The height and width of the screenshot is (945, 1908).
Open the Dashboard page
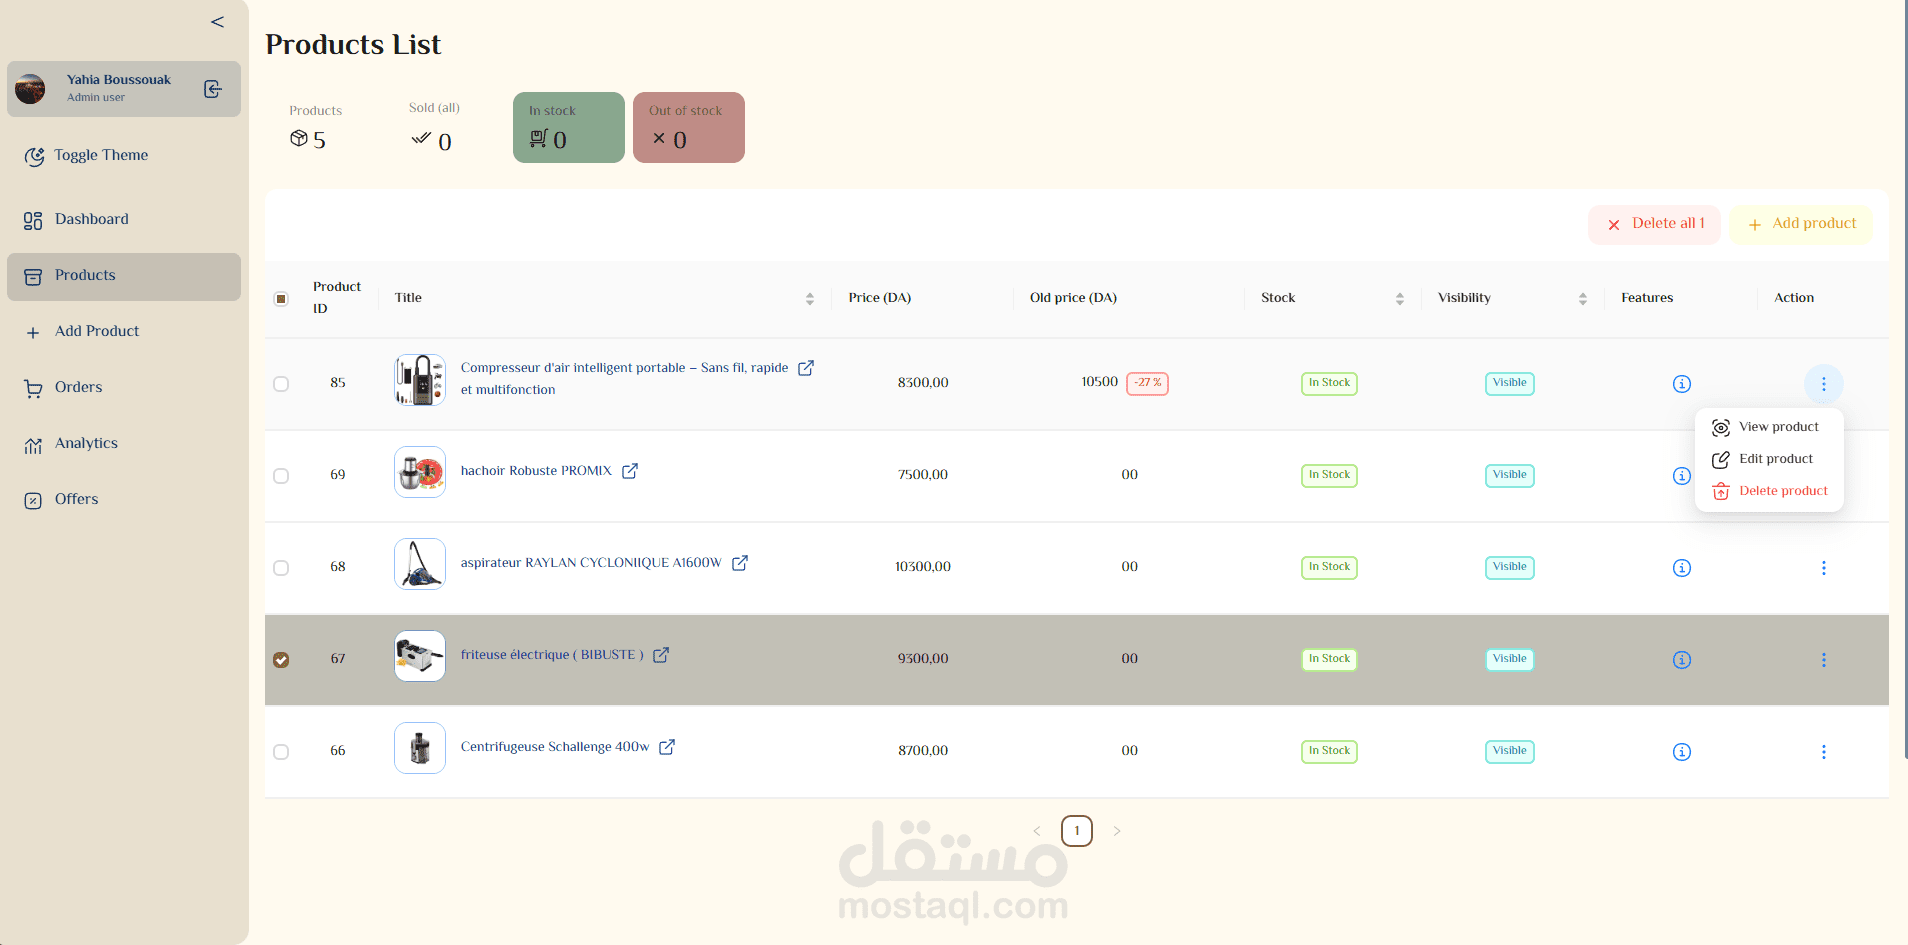click(x=124, y=219)
